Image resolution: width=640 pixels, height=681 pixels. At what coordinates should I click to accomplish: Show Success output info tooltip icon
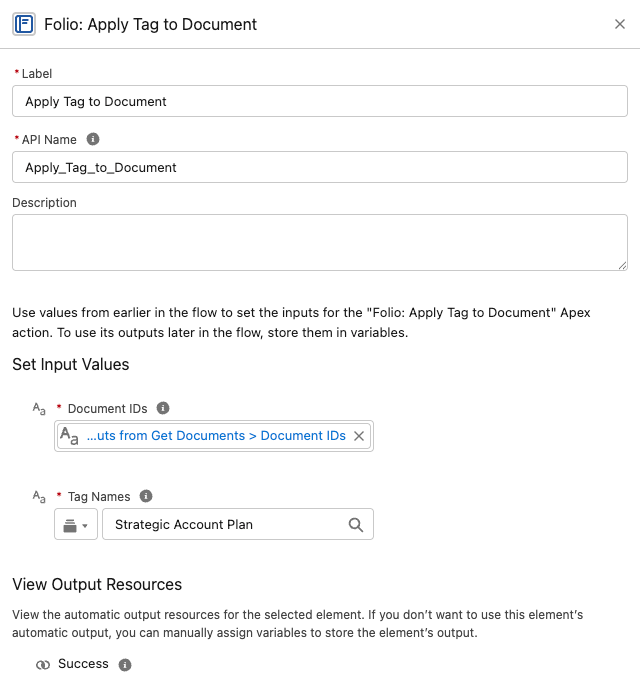click(125, 664)
